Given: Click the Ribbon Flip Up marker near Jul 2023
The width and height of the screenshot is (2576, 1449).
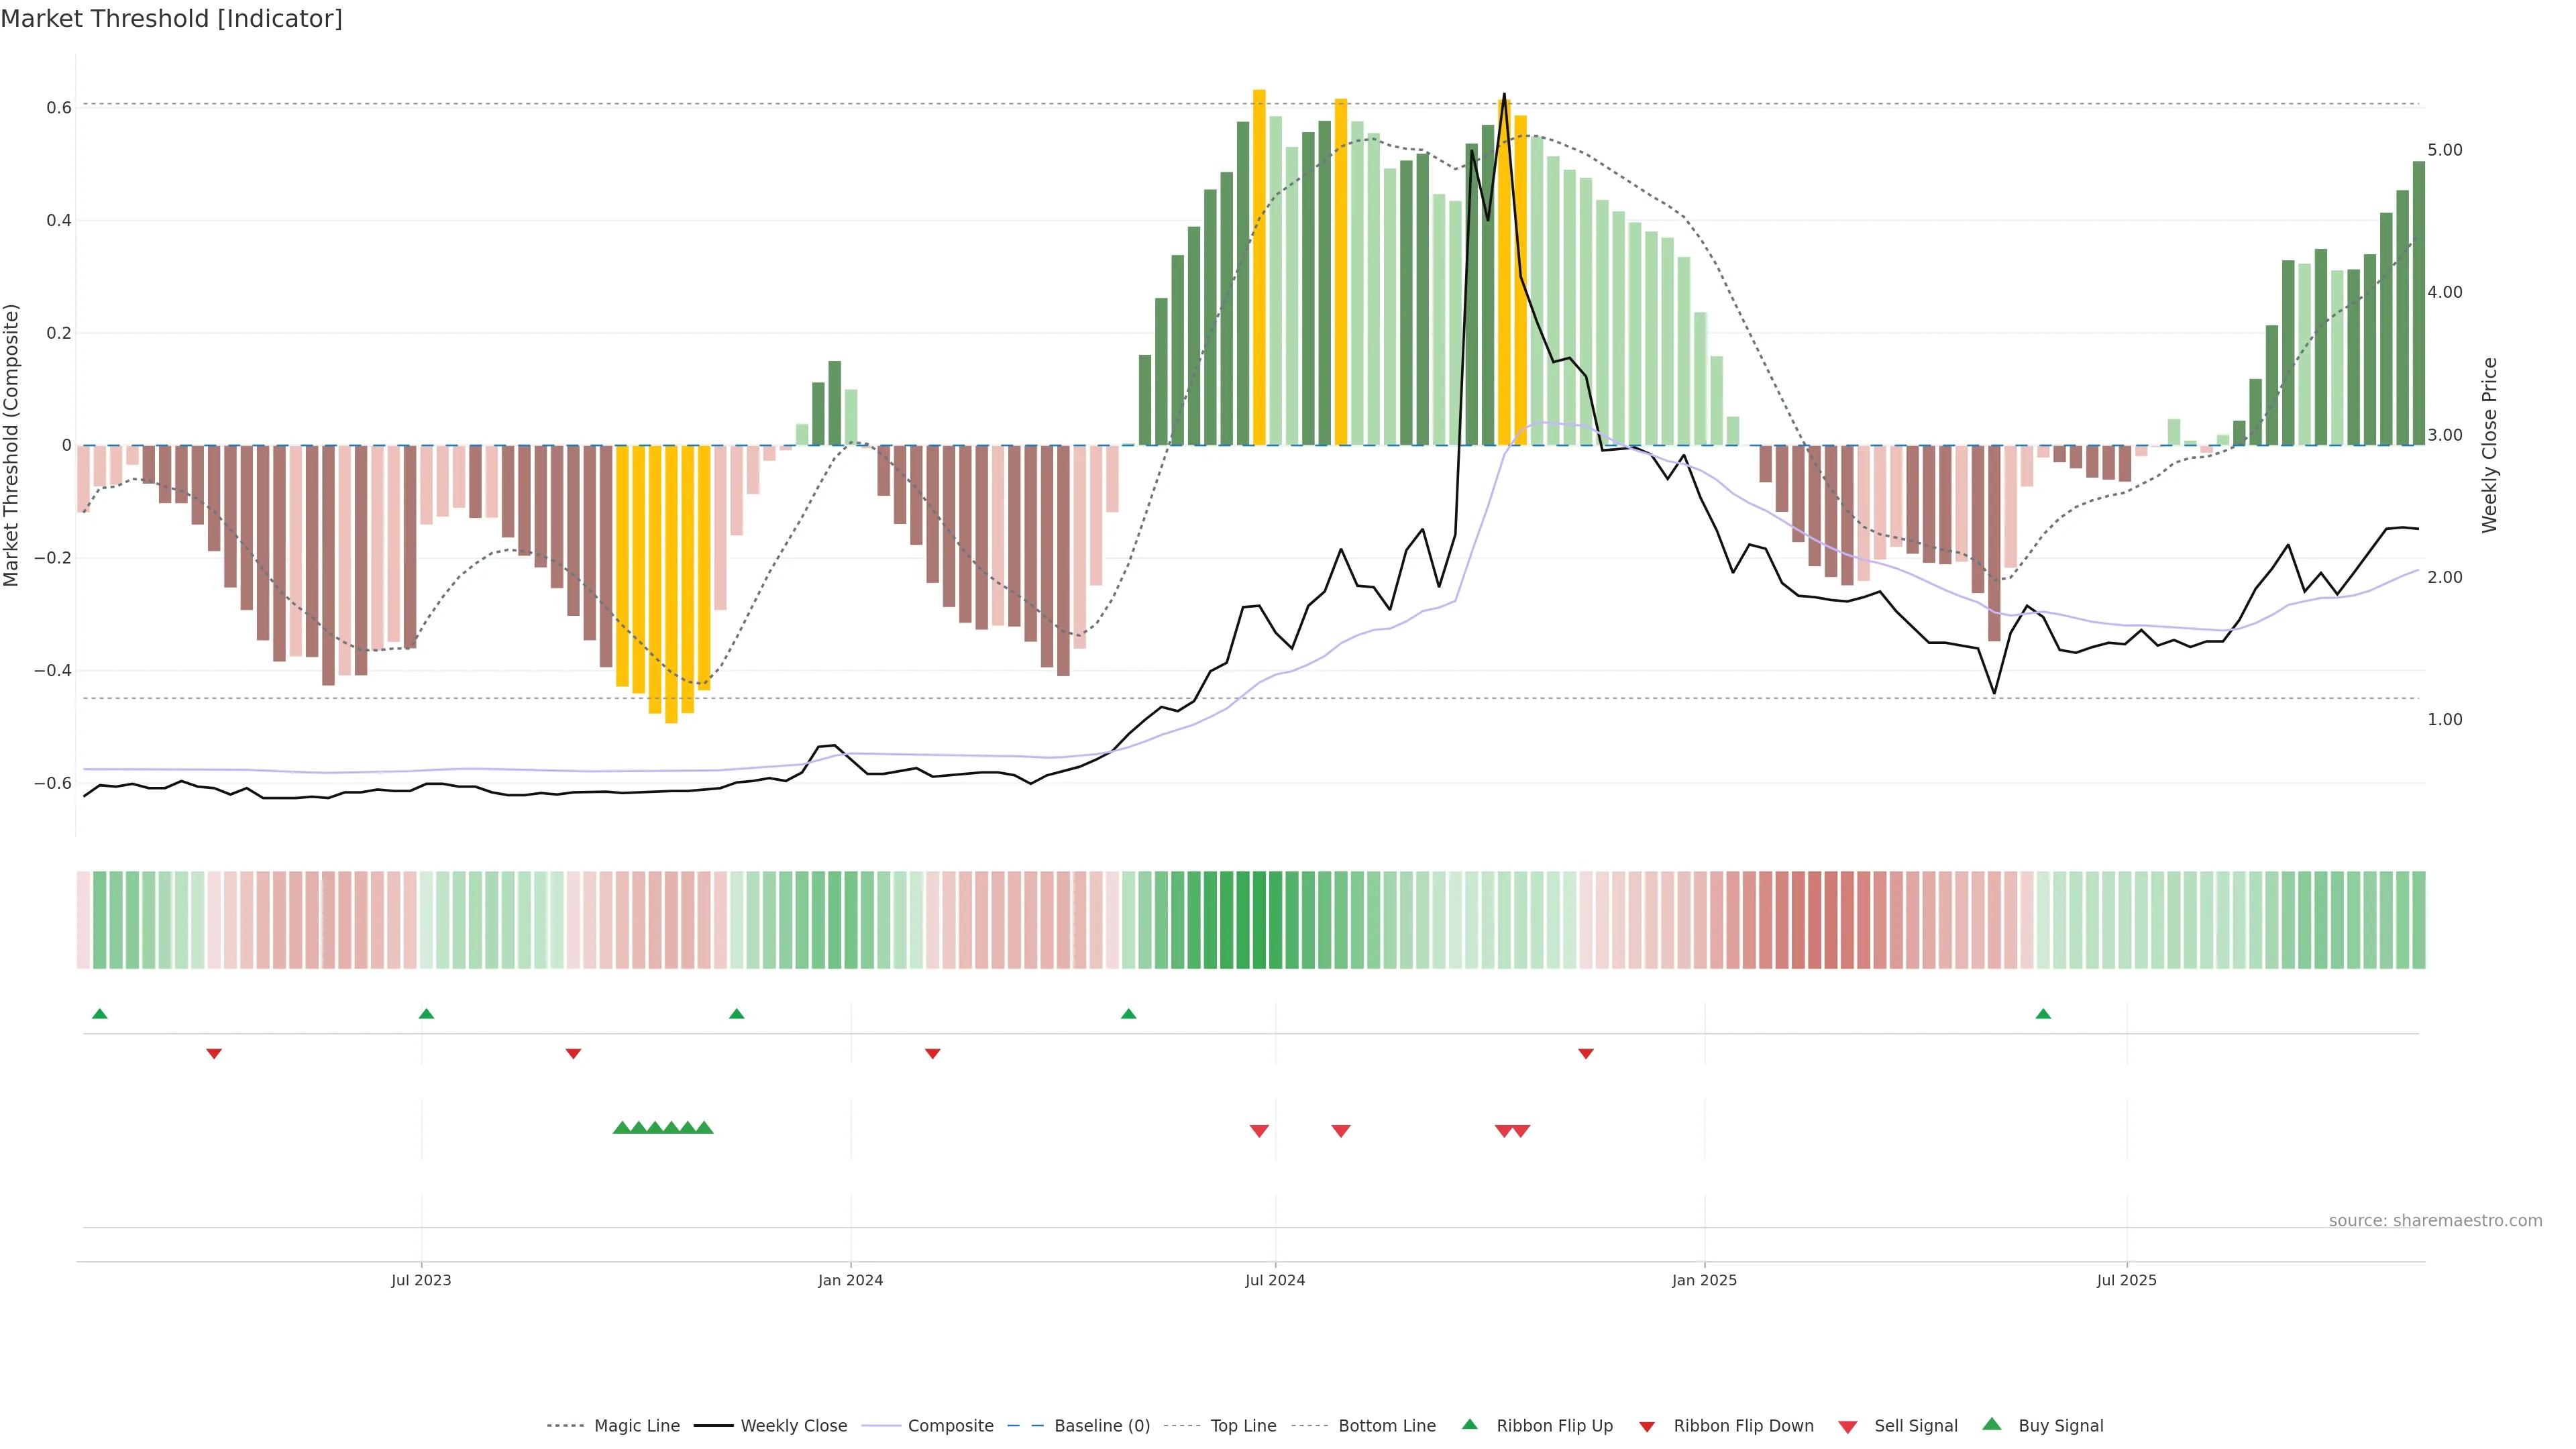Looking at the screenshot, I should 426,1014.
